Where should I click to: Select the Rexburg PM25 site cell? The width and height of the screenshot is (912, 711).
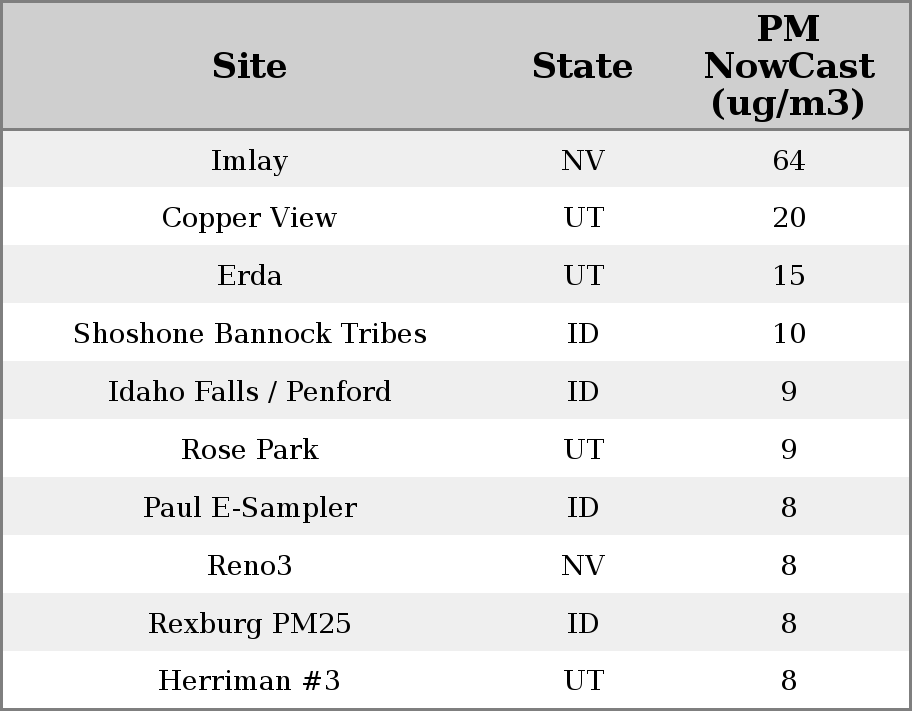pyautogui.click(x=250, y=624)
